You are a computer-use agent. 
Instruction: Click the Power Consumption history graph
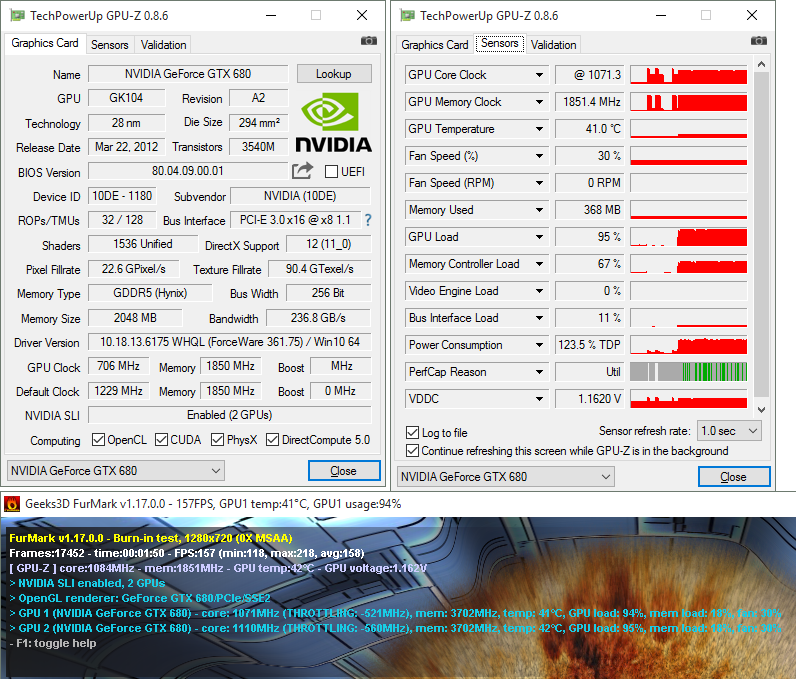[688, 345]
